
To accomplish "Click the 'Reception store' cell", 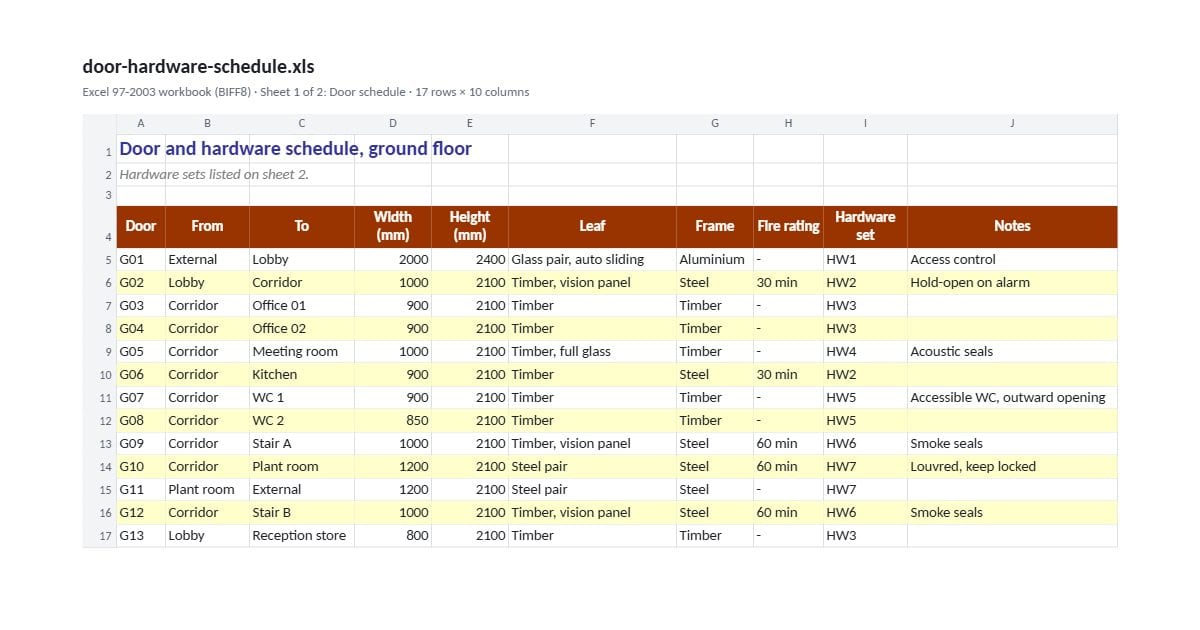I will pos(302,536).
